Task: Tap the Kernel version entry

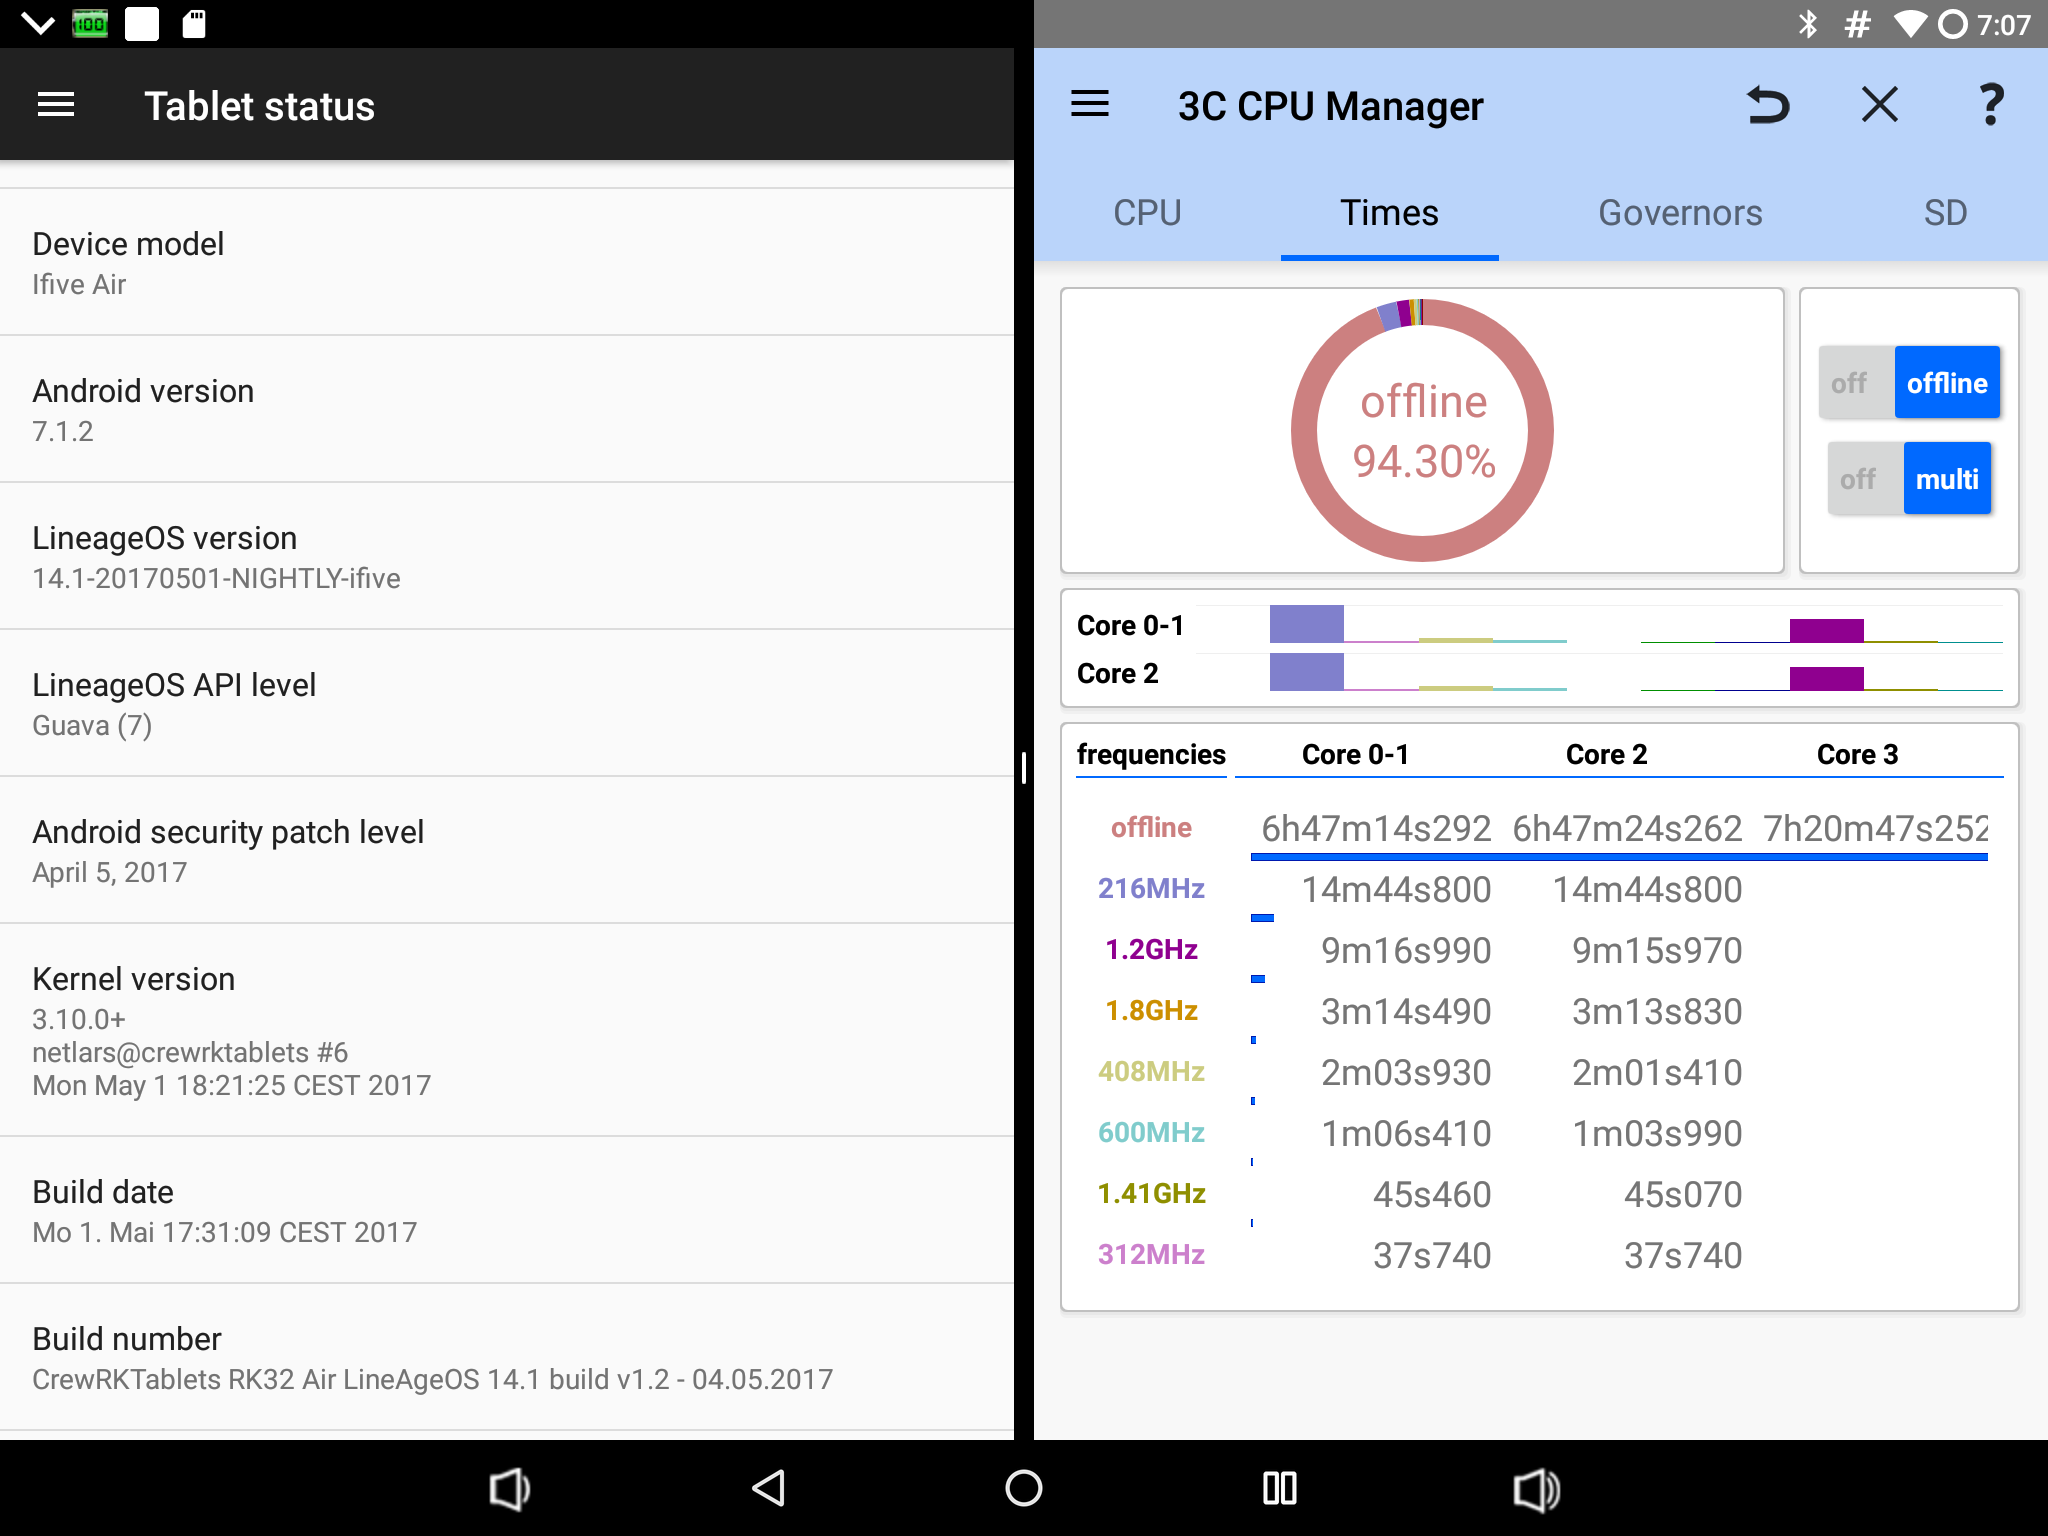Action: point(507,1030)
